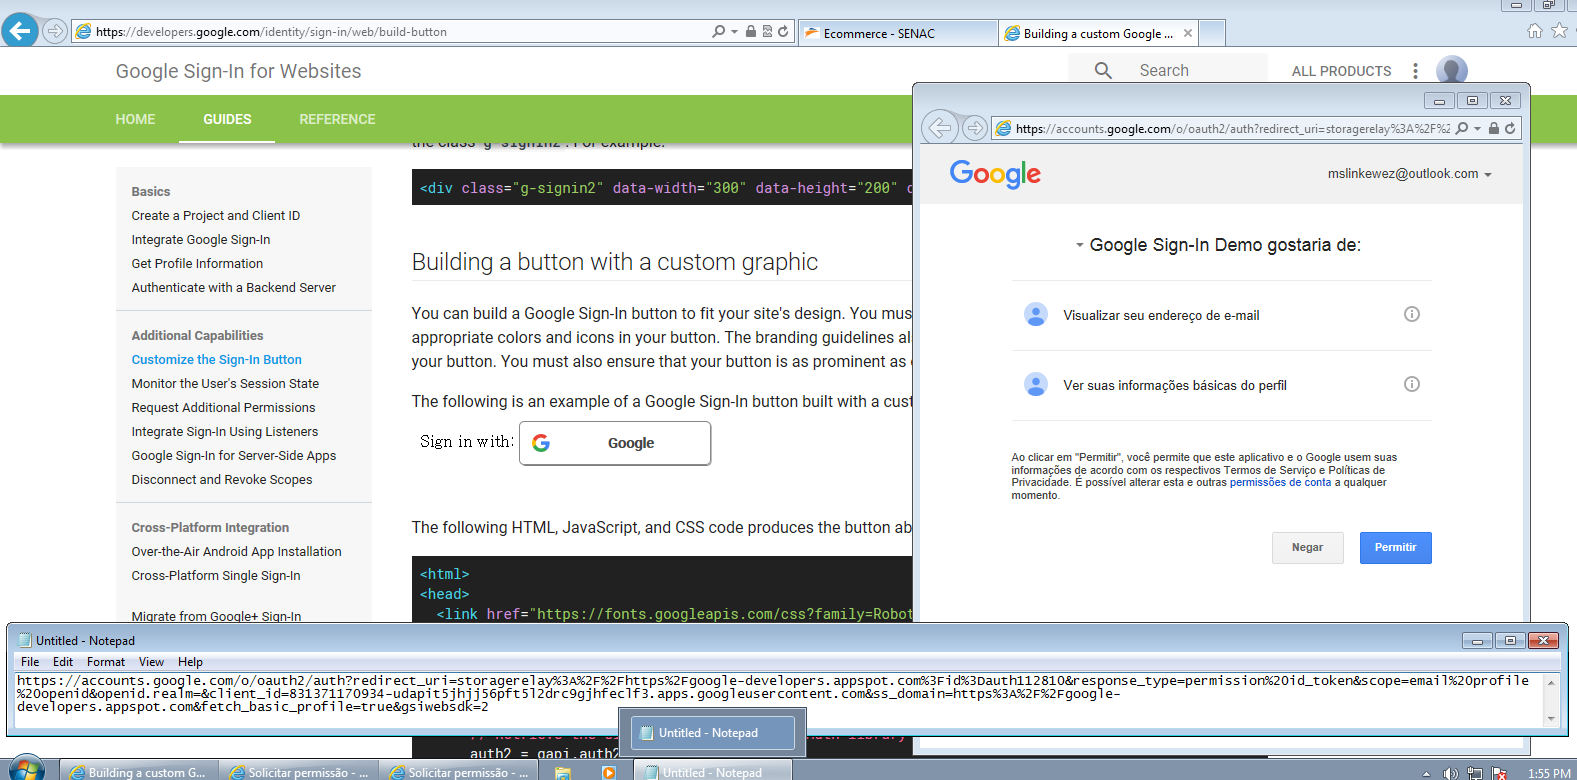1577x780 pixels.
Task: Open Request Additional Permissions link
Action: (223, 407)
